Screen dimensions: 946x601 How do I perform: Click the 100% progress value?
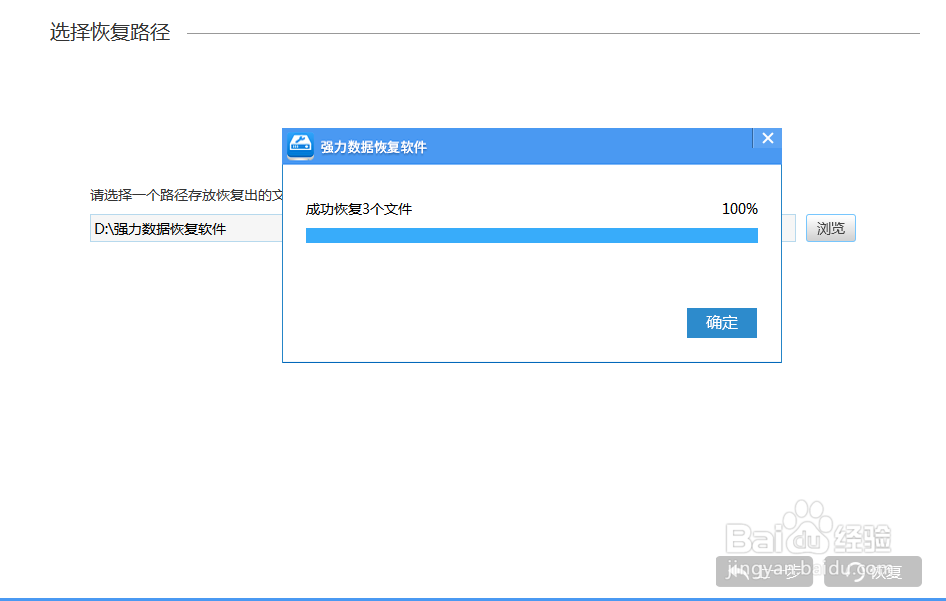tap(740, 209)
